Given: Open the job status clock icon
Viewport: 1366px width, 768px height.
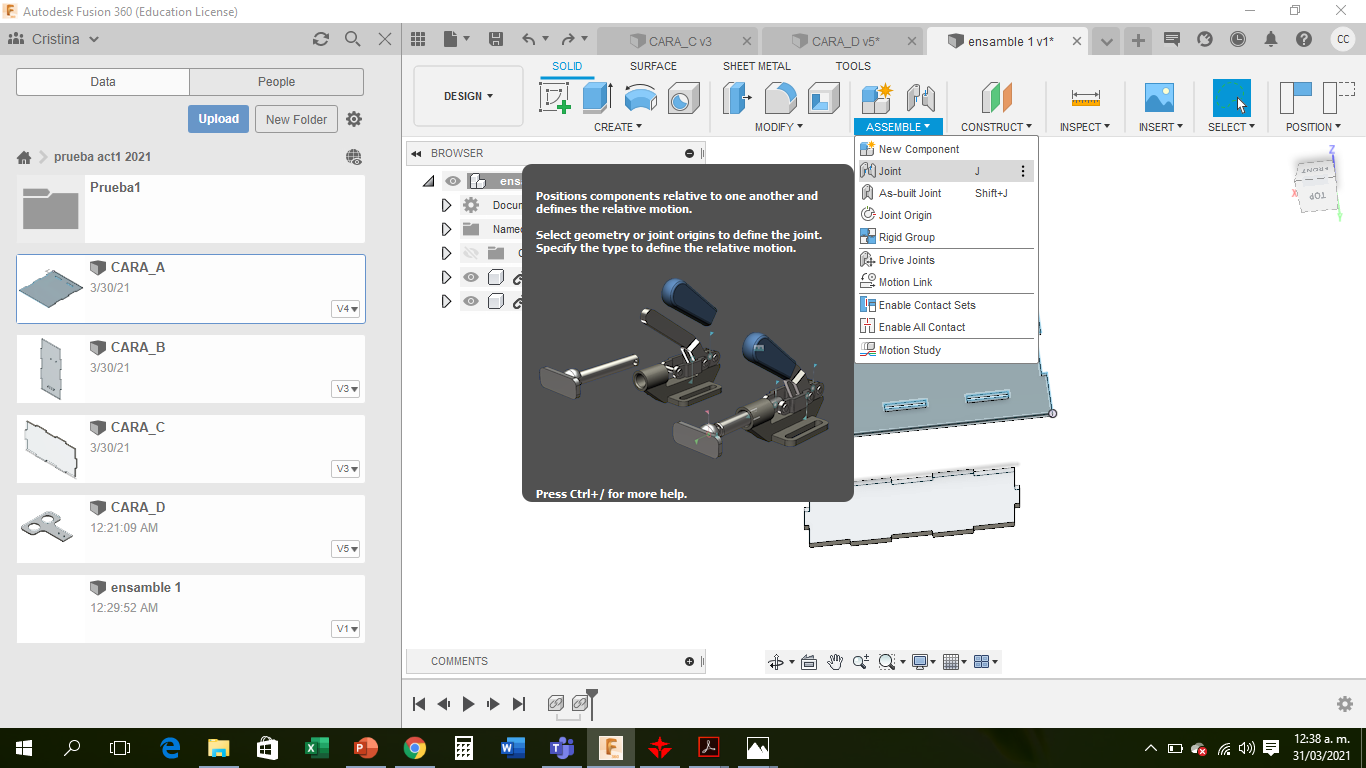Looking at the screenshot, I should coord(1238,39).
